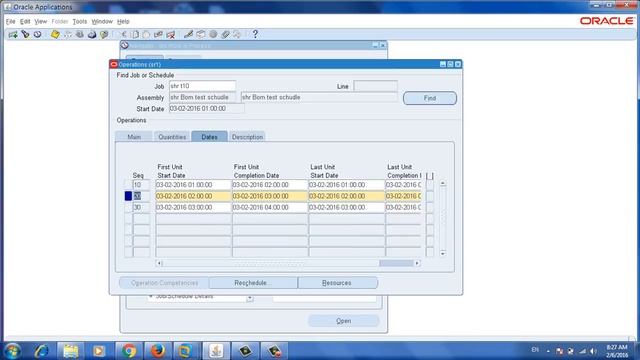Switch to the Main tab

134,137
